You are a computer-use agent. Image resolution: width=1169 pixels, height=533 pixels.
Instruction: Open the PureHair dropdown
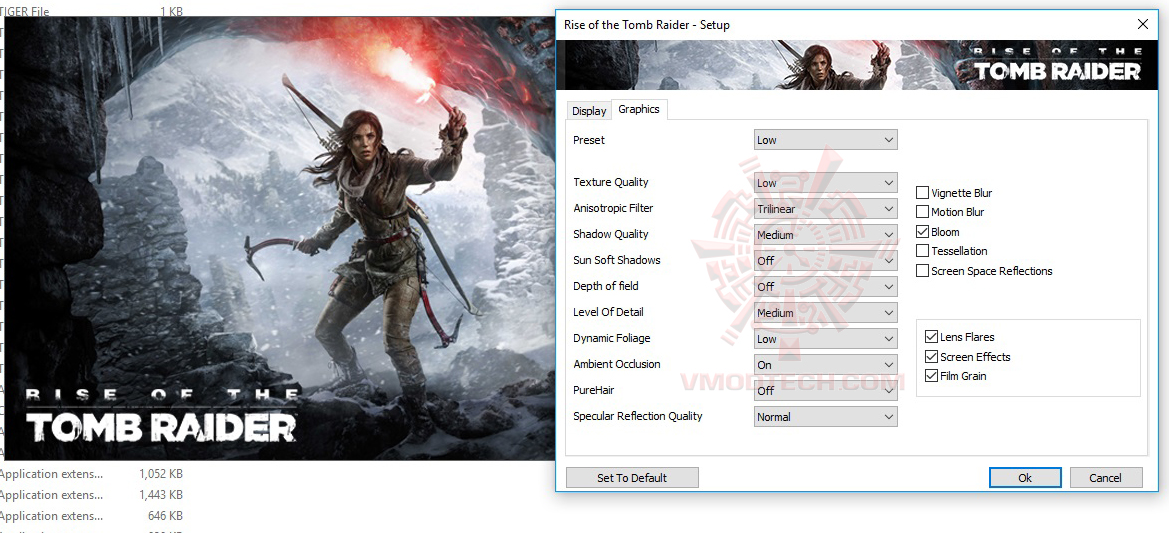[825, 391]
